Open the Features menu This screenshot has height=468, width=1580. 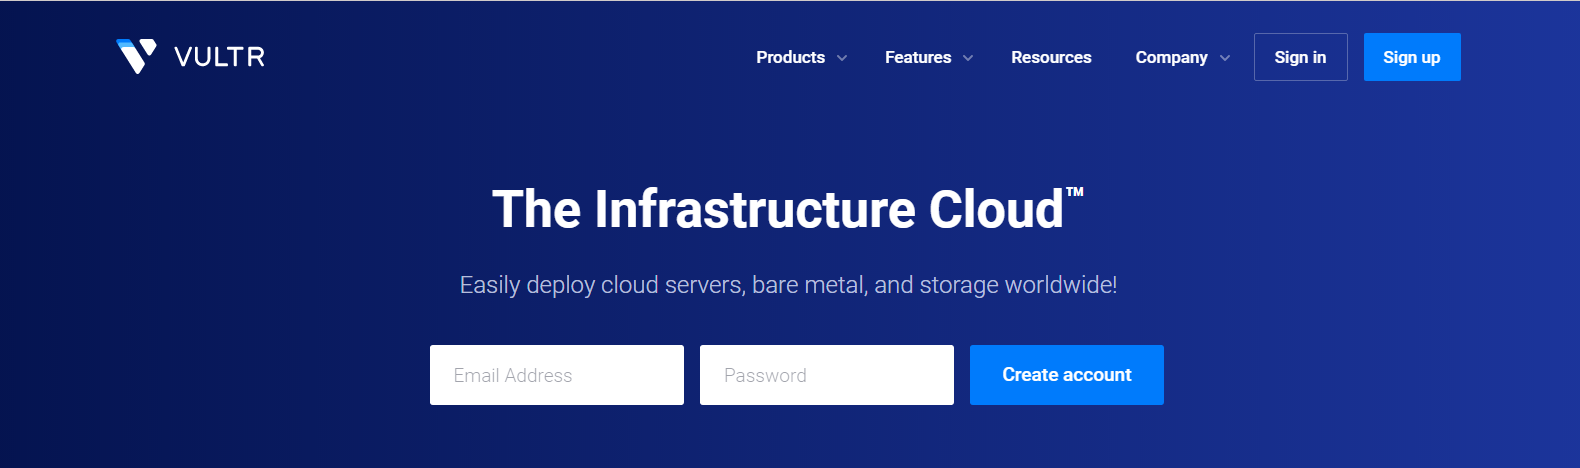pos(918,57)
